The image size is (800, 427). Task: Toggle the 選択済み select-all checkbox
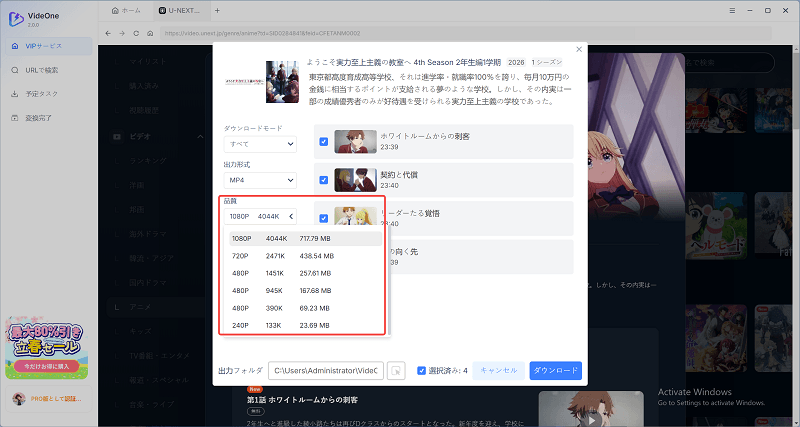point(421,370)
